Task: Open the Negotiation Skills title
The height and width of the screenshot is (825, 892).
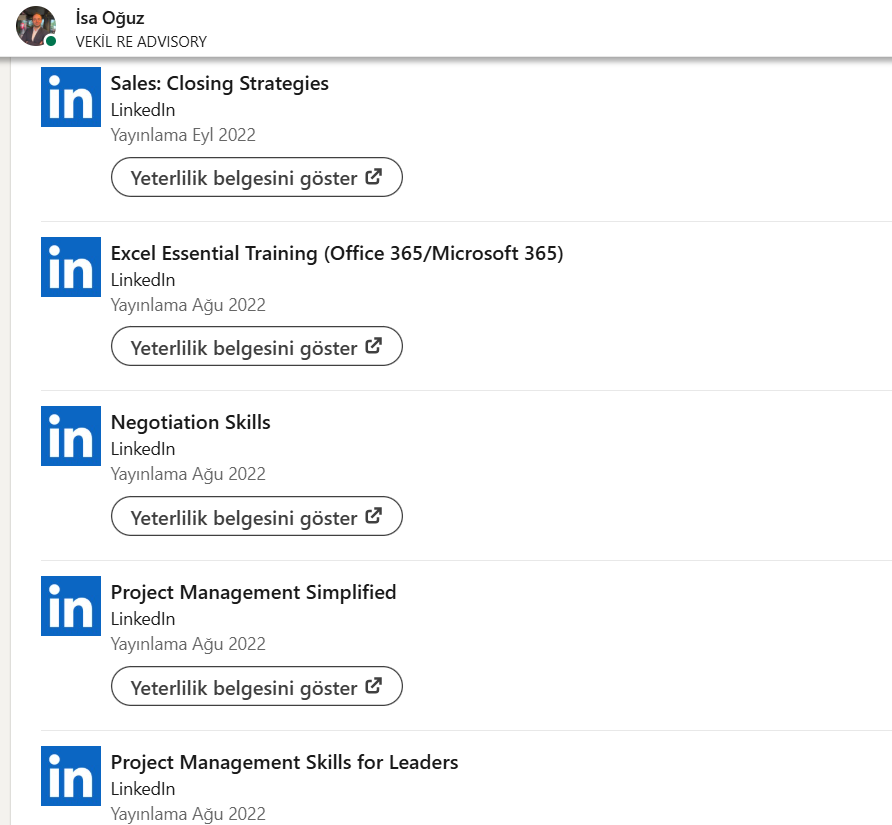Action: coord(190,423)
